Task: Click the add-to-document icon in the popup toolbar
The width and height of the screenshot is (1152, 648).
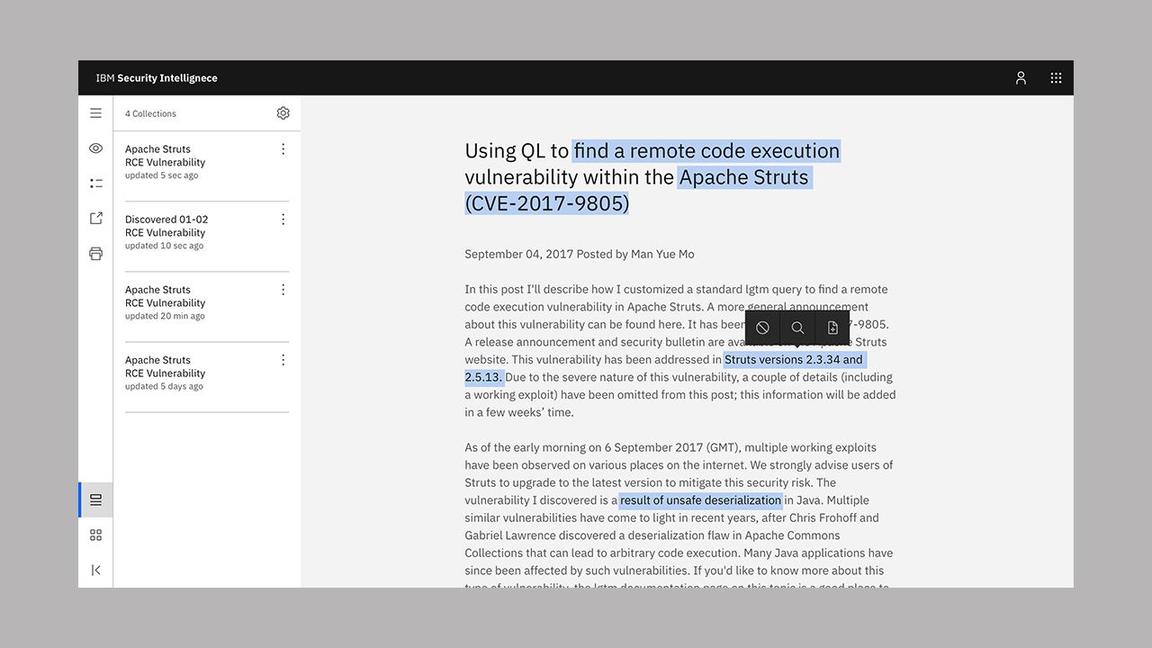Action: point(832,328)
